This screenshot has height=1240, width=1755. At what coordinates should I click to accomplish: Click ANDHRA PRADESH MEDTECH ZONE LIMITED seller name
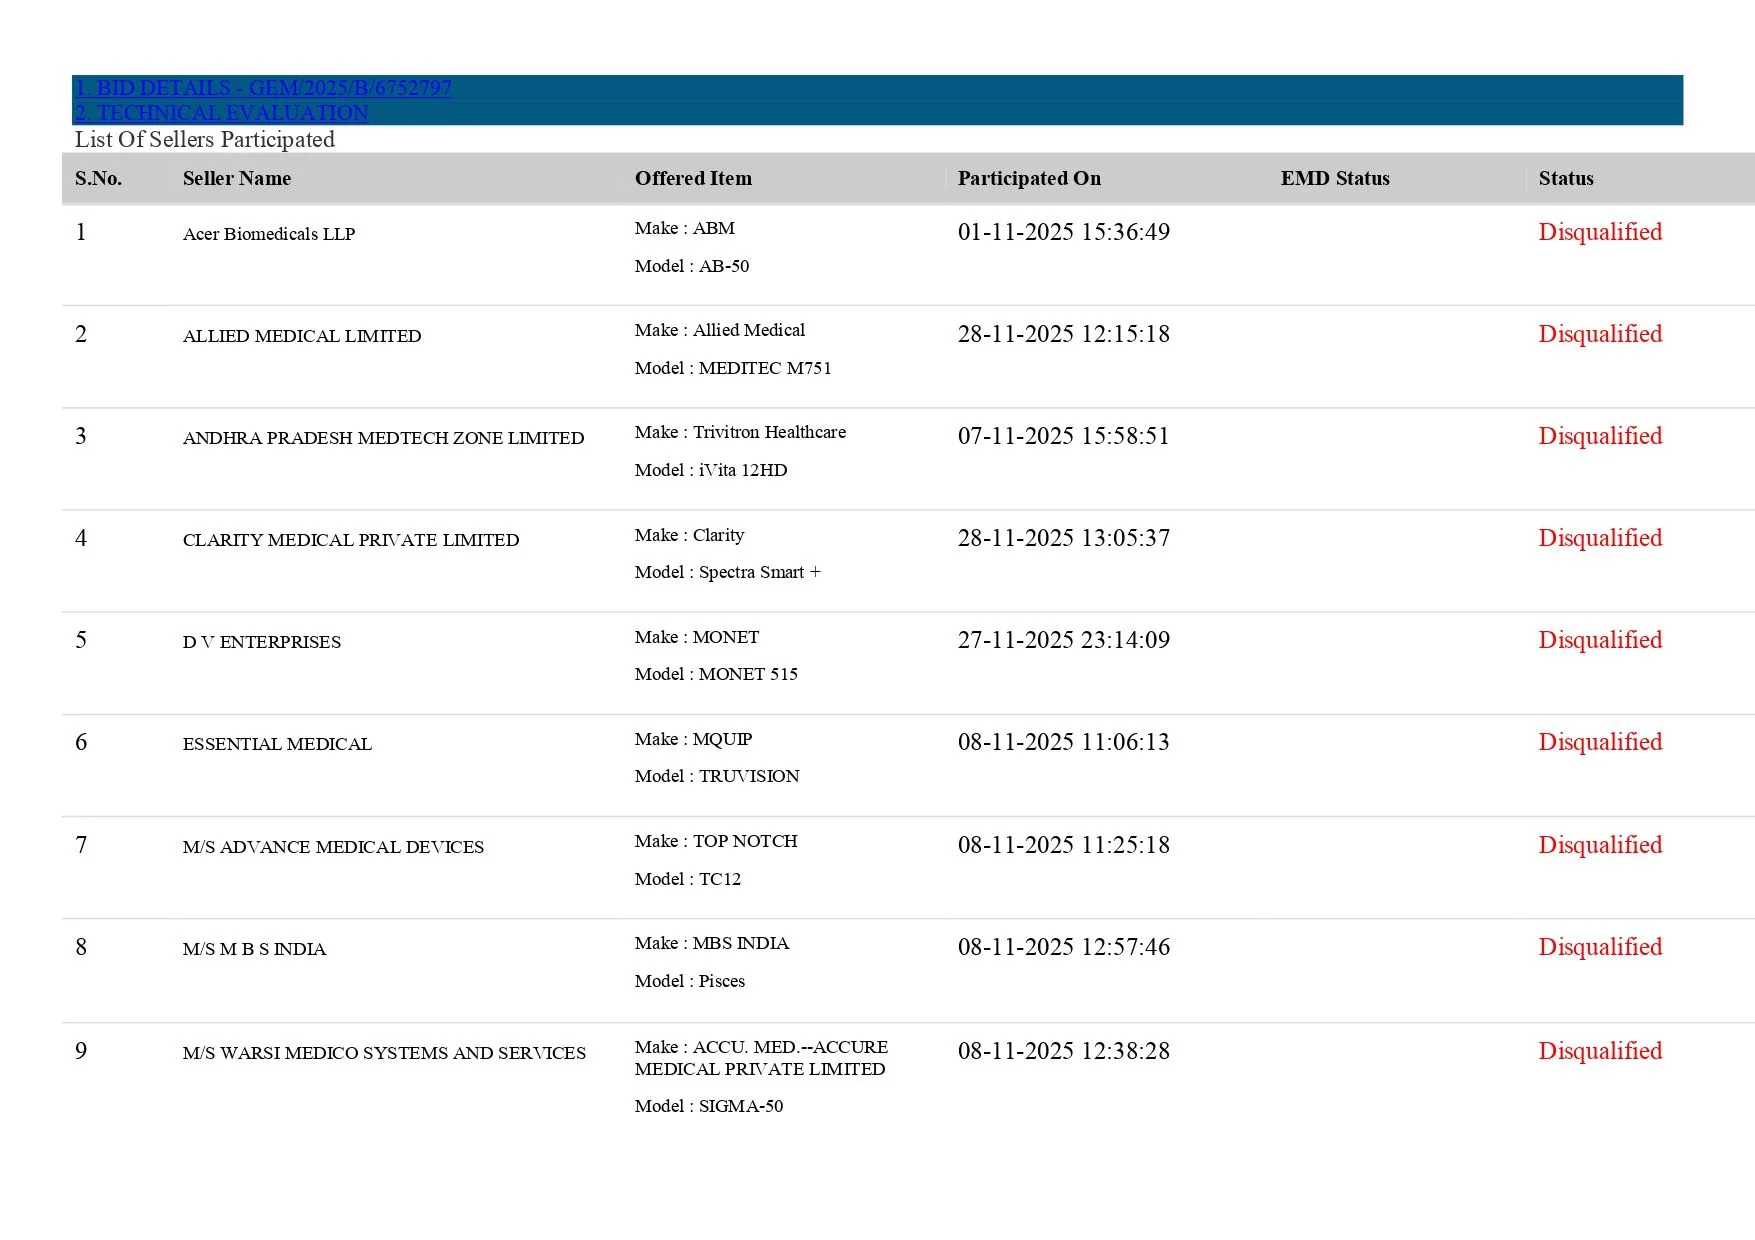(x=383, y=438)
